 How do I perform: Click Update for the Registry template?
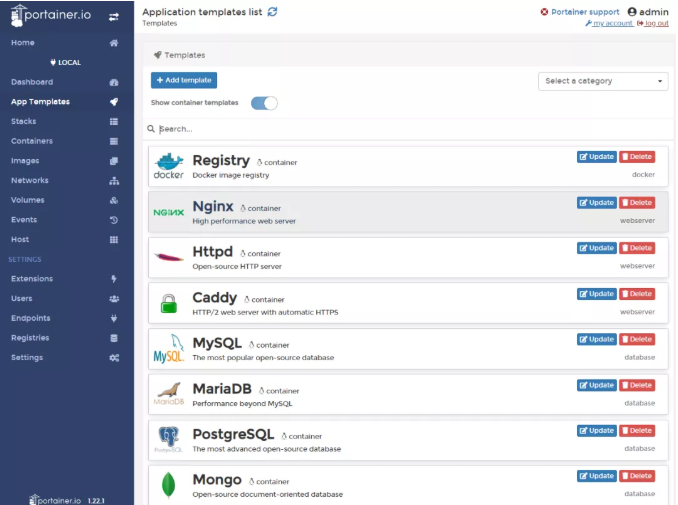pos(597,157)
